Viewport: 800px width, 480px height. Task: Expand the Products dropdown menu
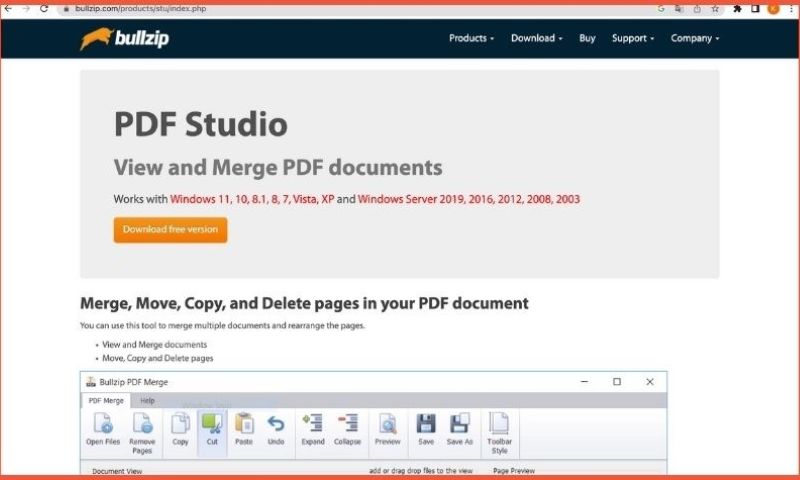[471, 38]
